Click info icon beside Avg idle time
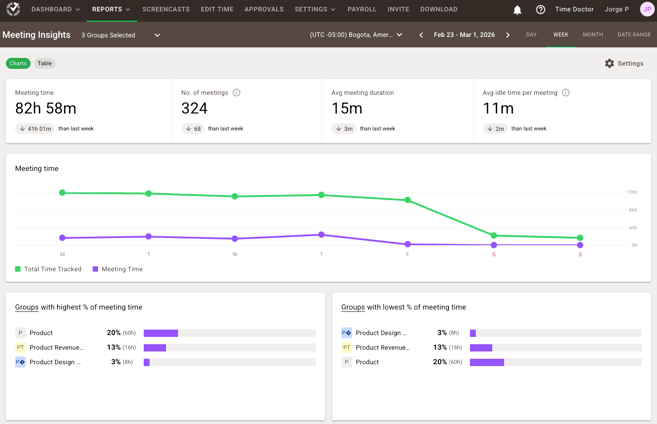The width and height of the screenshot is (657, 424). [566, 93]
